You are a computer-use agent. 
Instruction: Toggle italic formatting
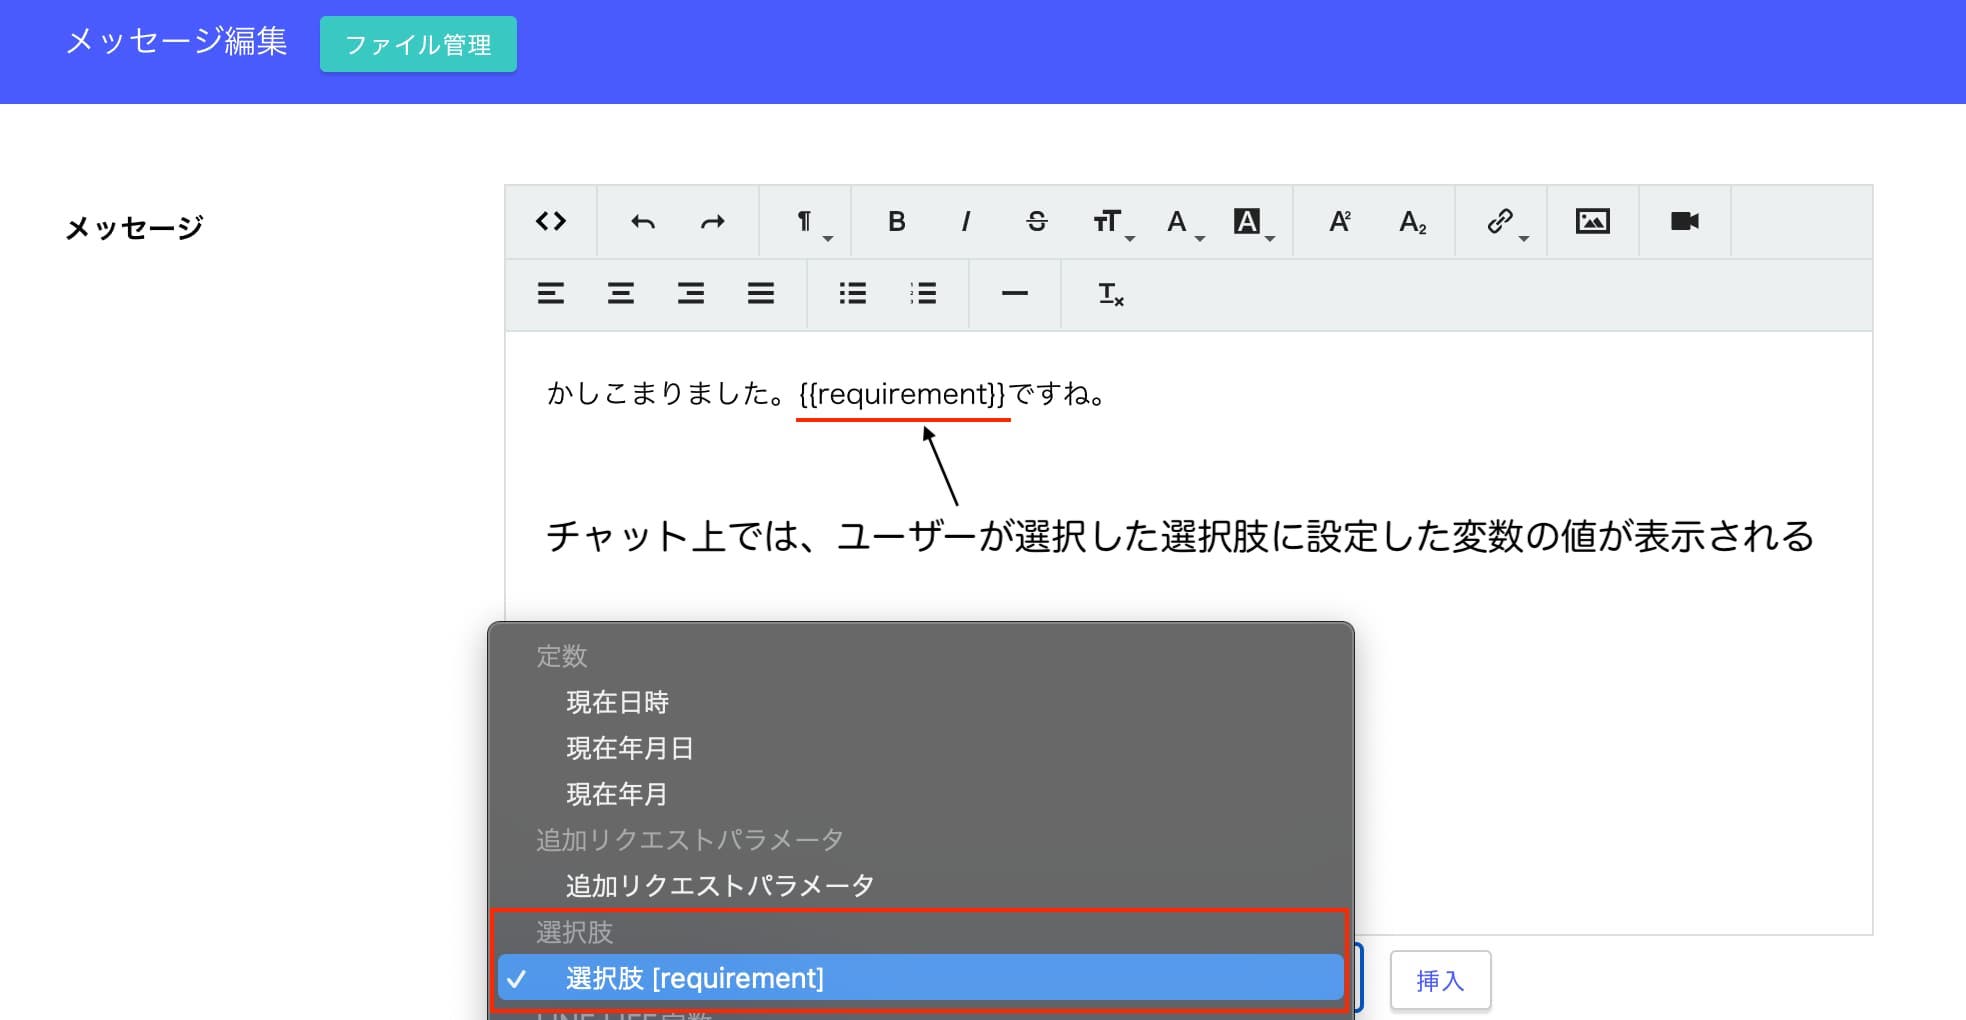[x=966, y=221]
